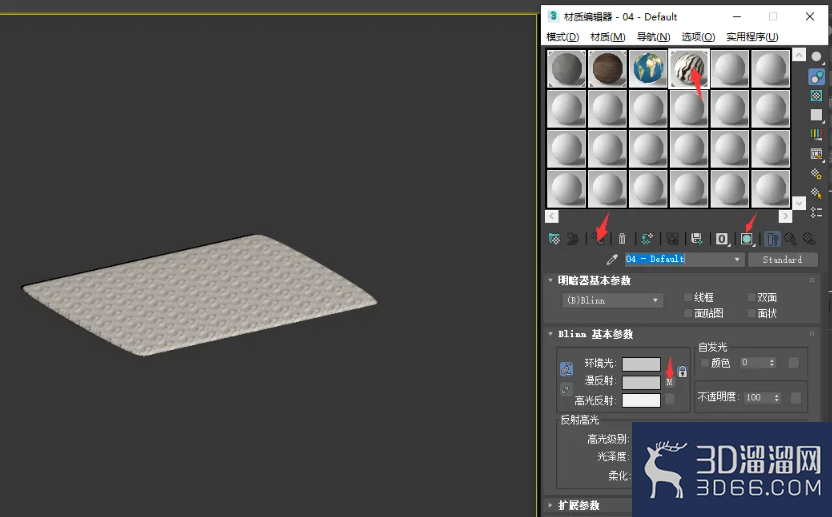Image resolution: width=832 pixels, height=517 pixels.
Task: Click the 漫反射 color swatch
Action: [x=642, y=382]
